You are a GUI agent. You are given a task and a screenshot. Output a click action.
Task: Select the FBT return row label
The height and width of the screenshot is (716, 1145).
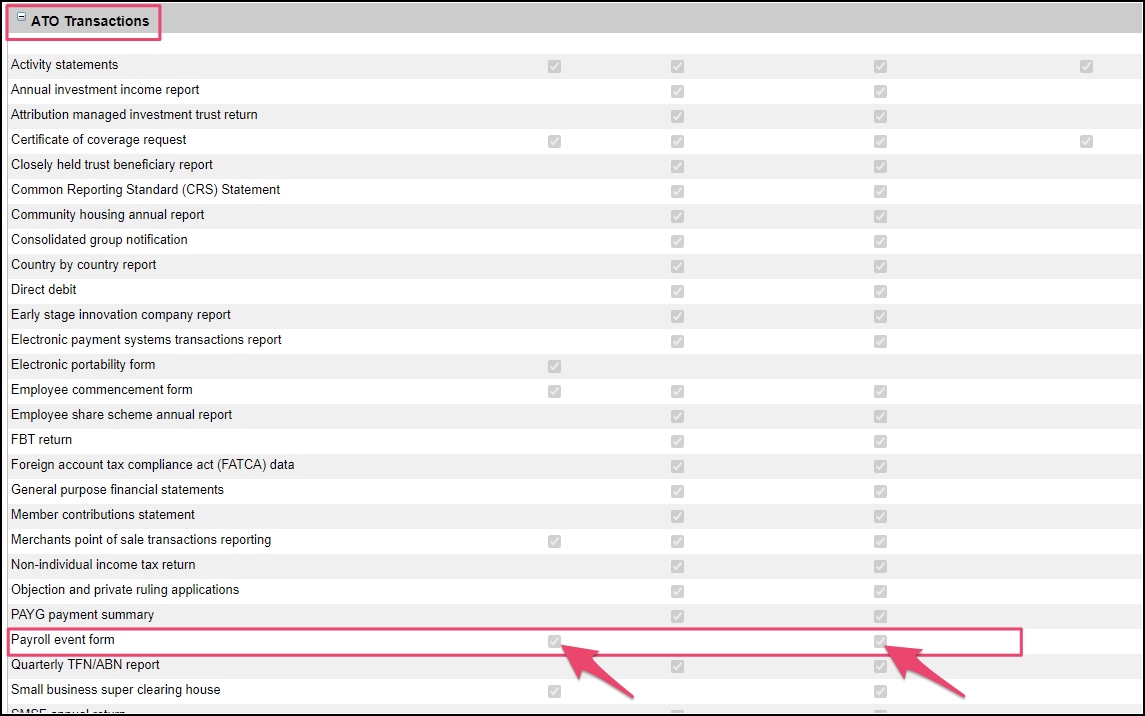tap(41, 440)
